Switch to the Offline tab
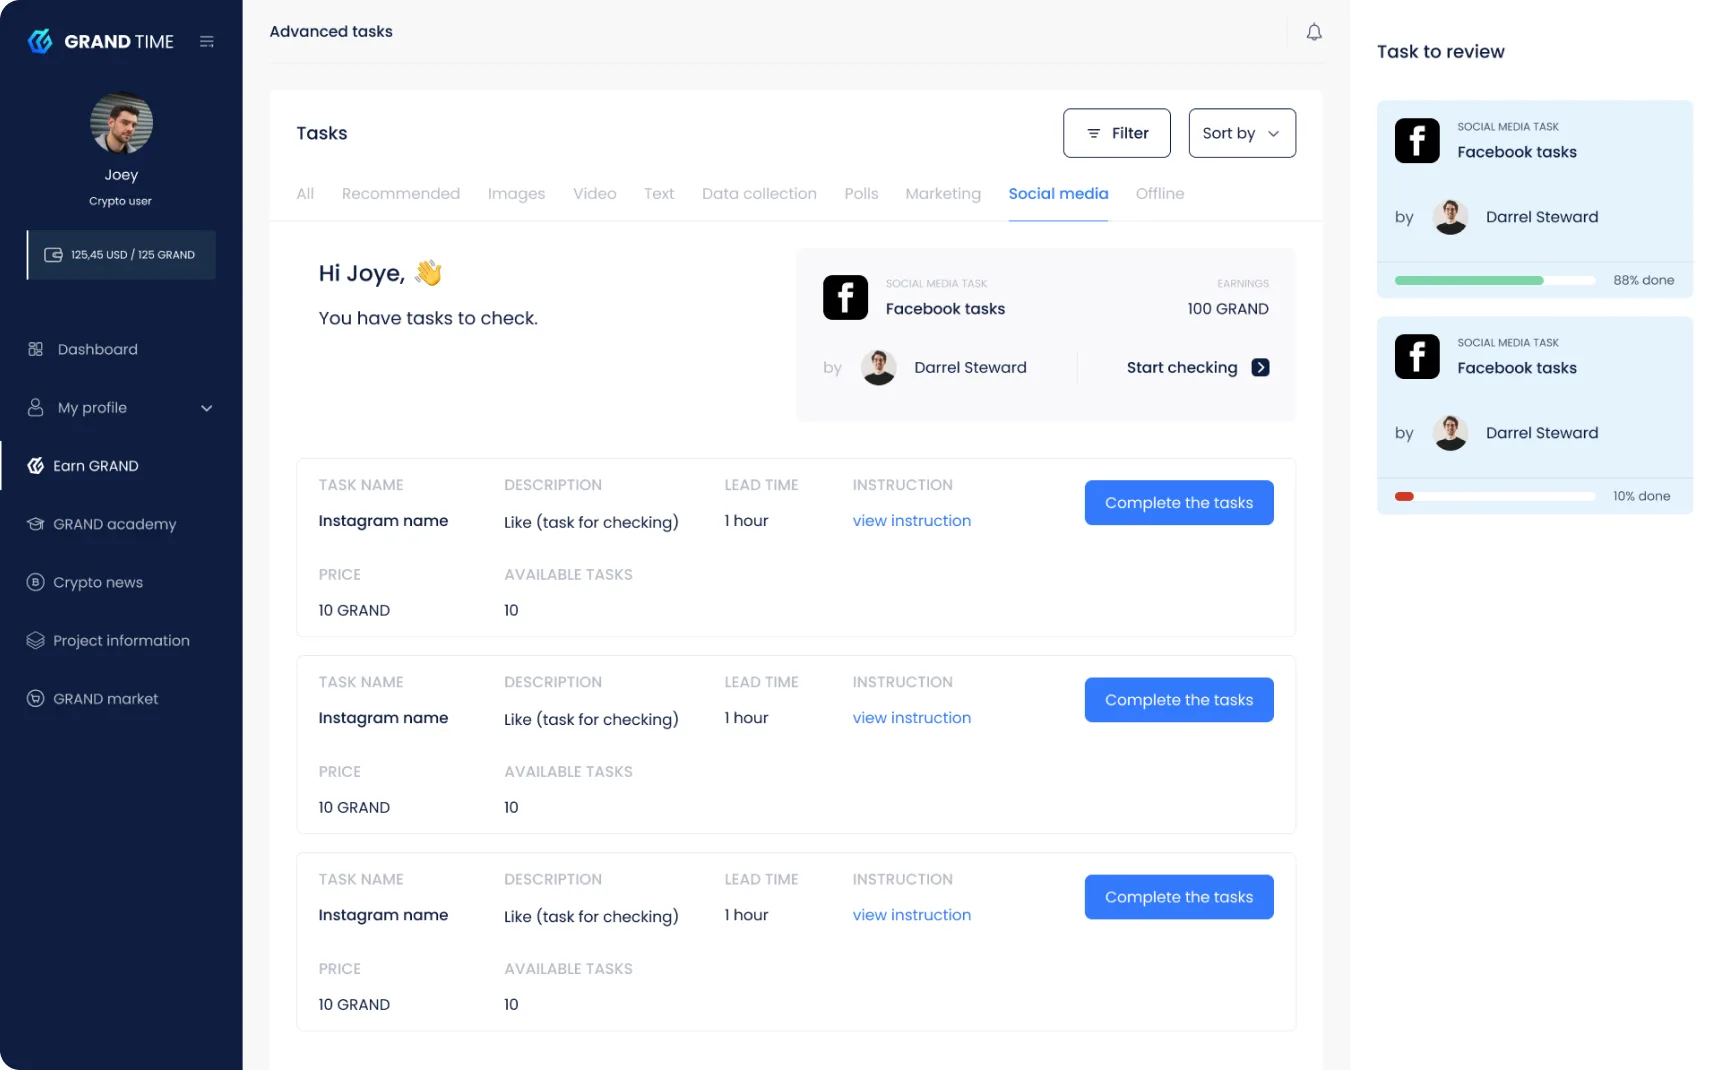The width and height of the screenshot is (1720, 1070). (x=1160, y=194)
